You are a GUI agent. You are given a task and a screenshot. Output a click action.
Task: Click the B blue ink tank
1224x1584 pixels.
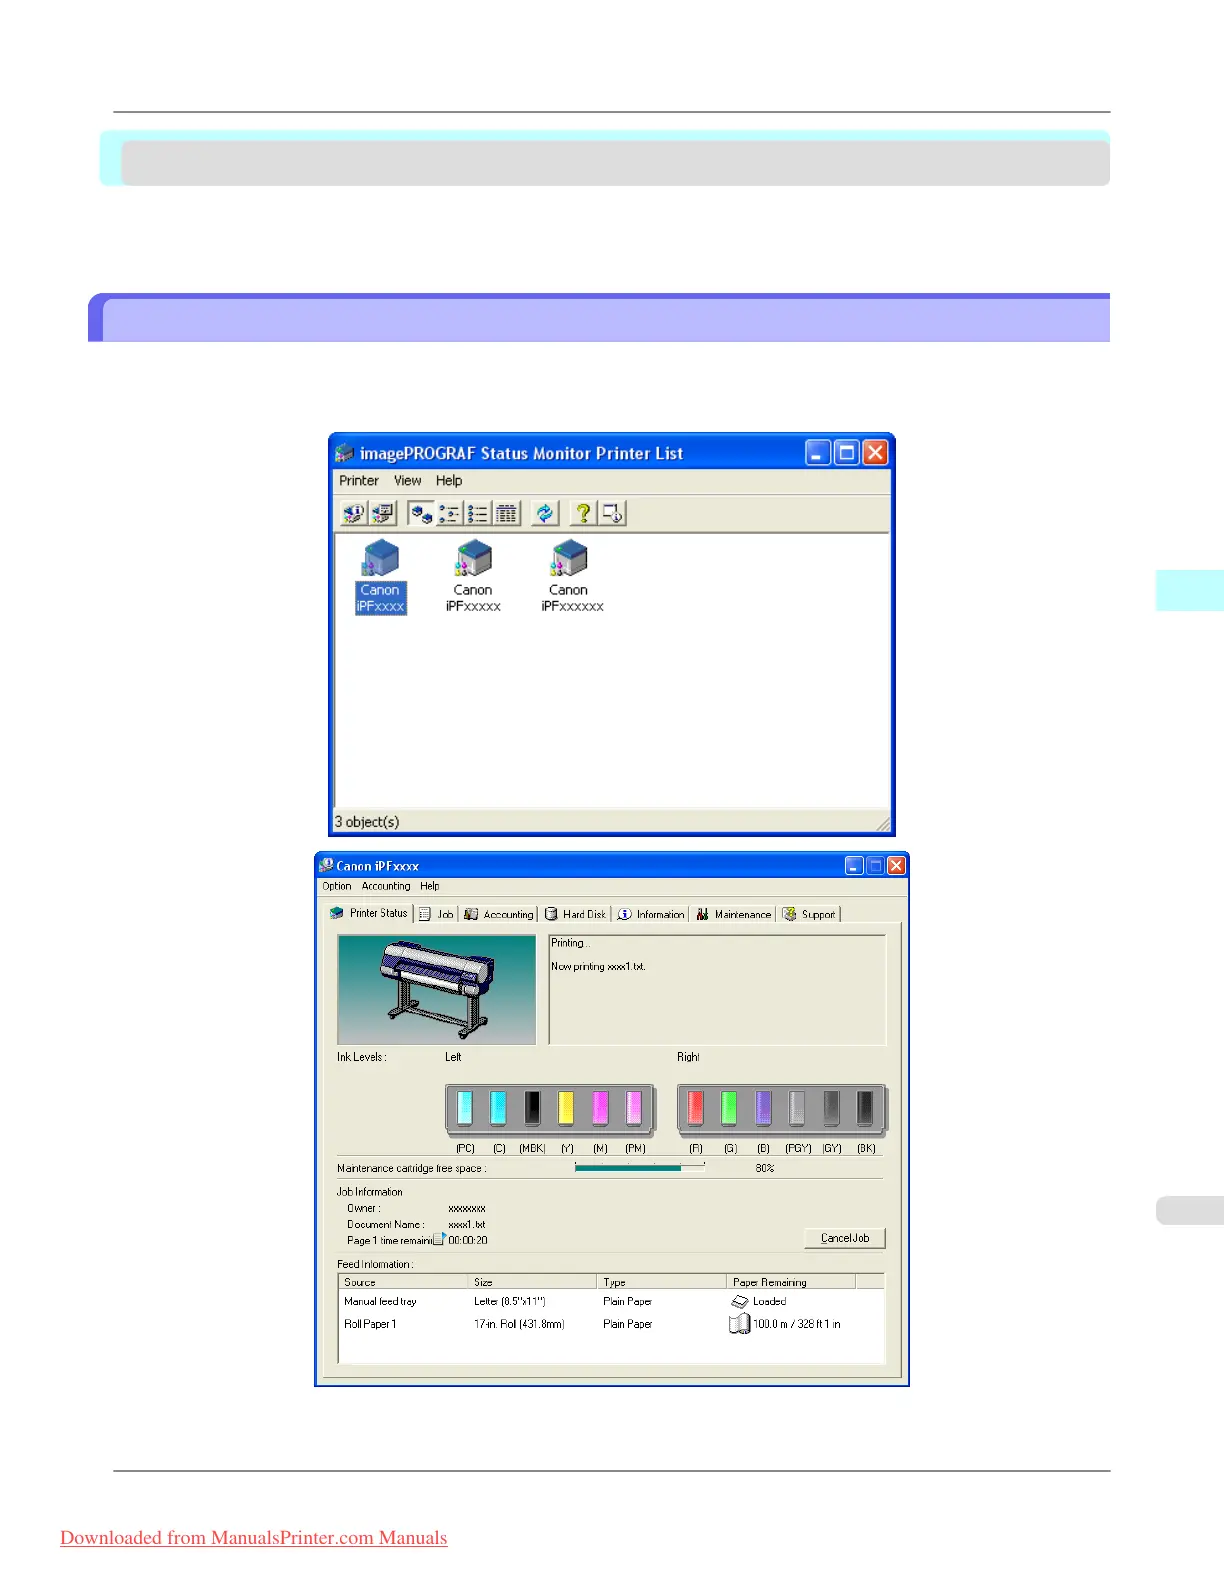[763, 1108]
